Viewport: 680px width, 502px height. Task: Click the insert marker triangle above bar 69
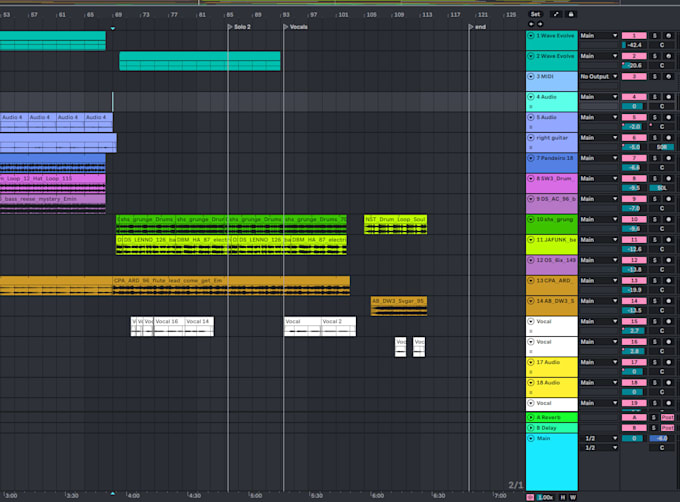[113, 29]
